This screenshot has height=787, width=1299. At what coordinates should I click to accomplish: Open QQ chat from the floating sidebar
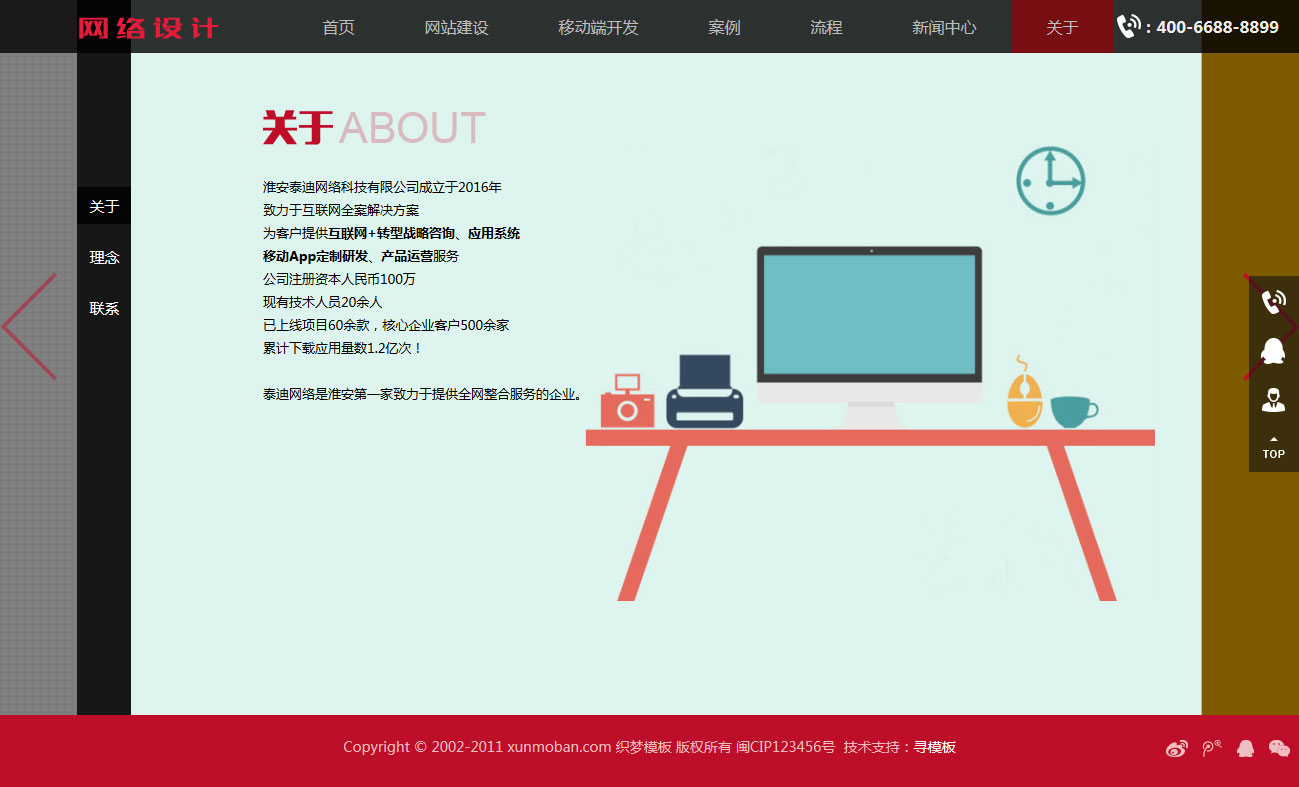[x=1273, y=351]
